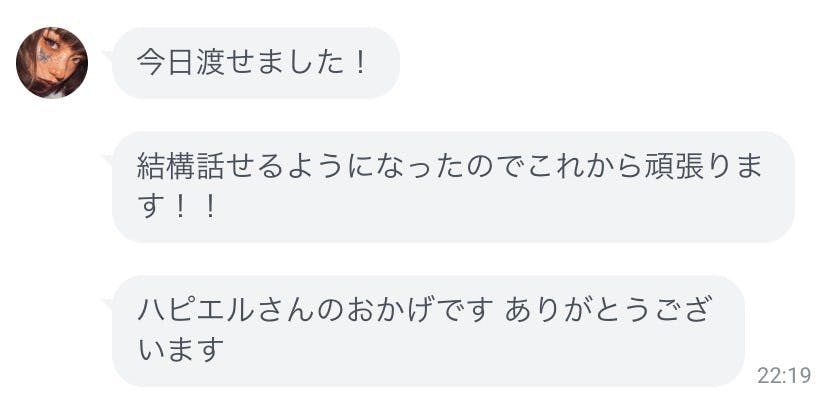Viewport: 828px width, 404px height.
Task: Click the name ハピエル in the last message
Action: click(196, 310)
